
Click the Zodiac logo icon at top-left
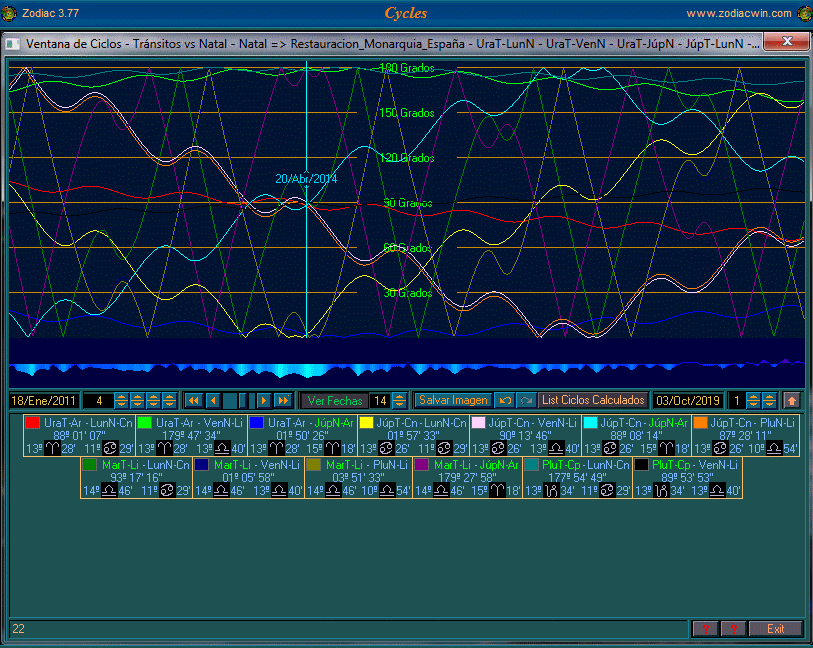point(9,13)
